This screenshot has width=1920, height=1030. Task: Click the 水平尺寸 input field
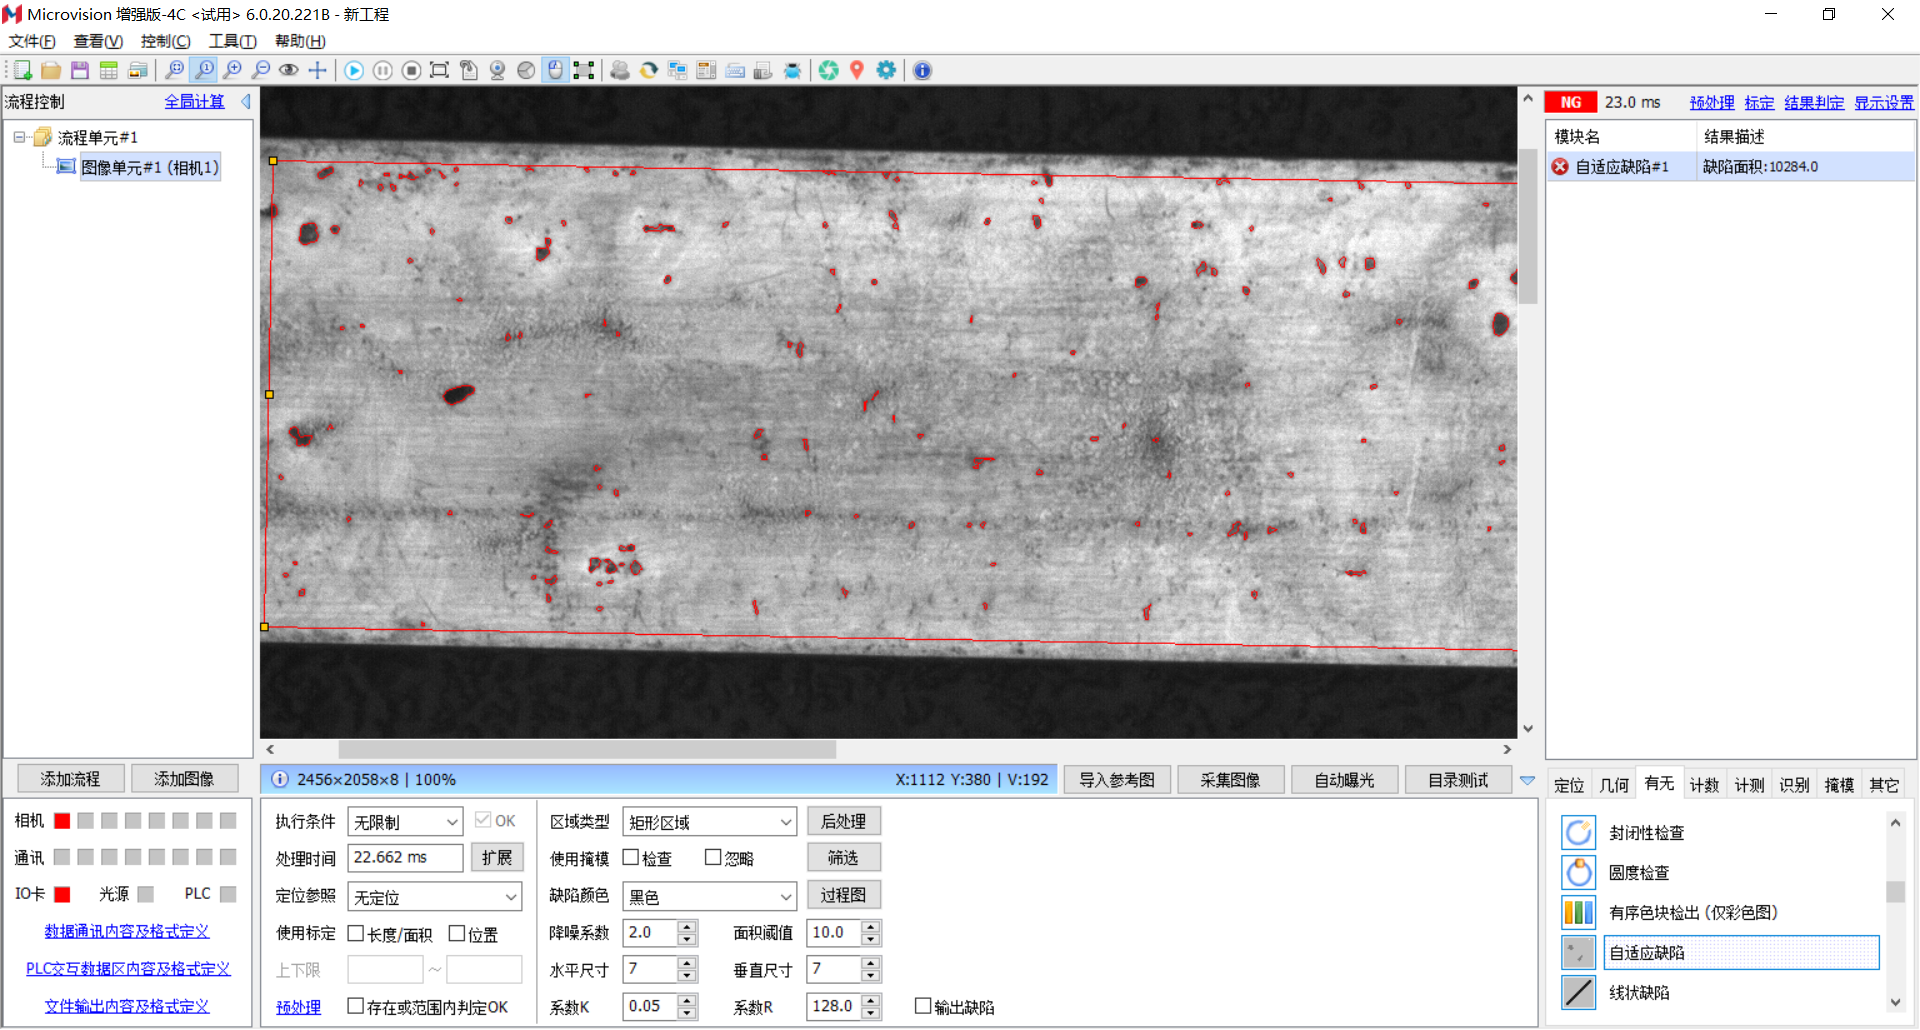(x=650, y=969)
